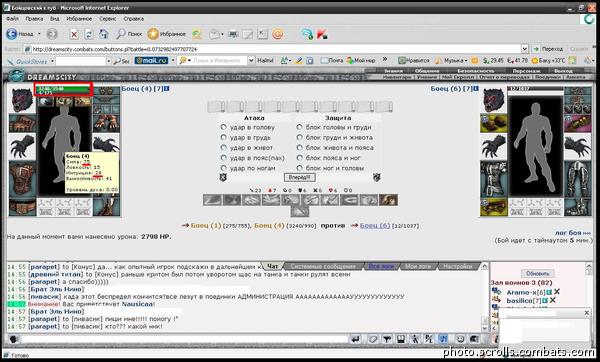Click the Home page icon
This screenshot has height=362, width=600.
[x=103, y=34]
